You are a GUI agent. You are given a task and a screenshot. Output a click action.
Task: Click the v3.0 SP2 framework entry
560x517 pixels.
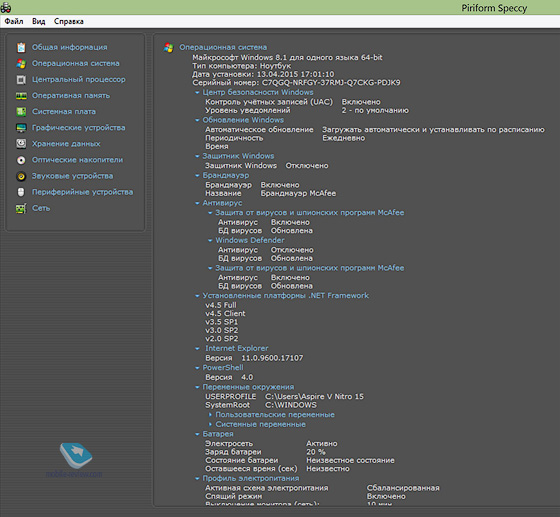[x=221, y=331]
